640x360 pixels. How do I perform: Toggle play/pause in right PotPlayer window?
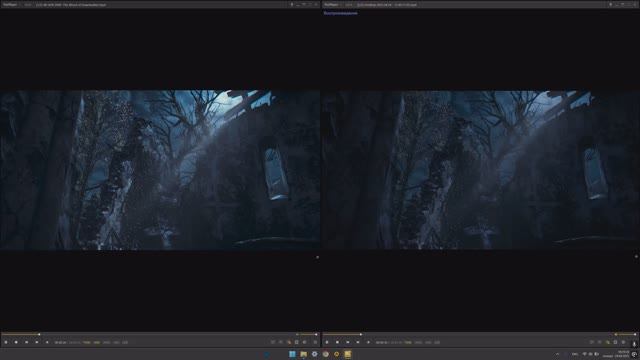pyautogui.click(x=327, y=342)
